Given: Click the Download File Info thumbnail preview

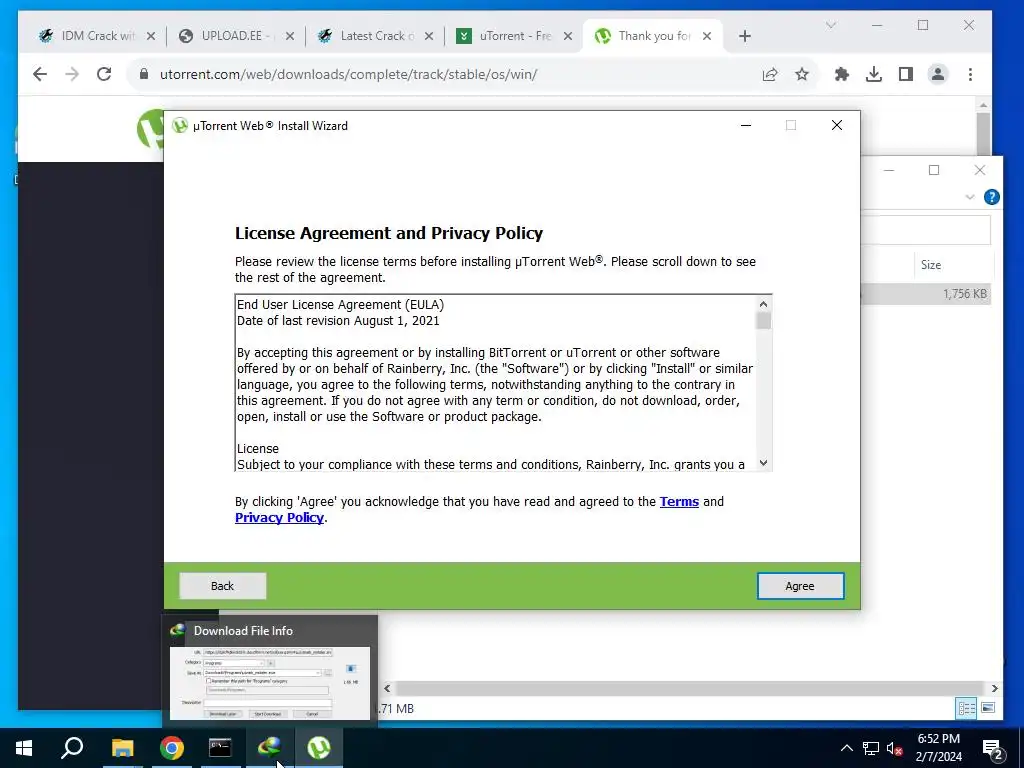Looking at the screenshot, I should point(270,683).
